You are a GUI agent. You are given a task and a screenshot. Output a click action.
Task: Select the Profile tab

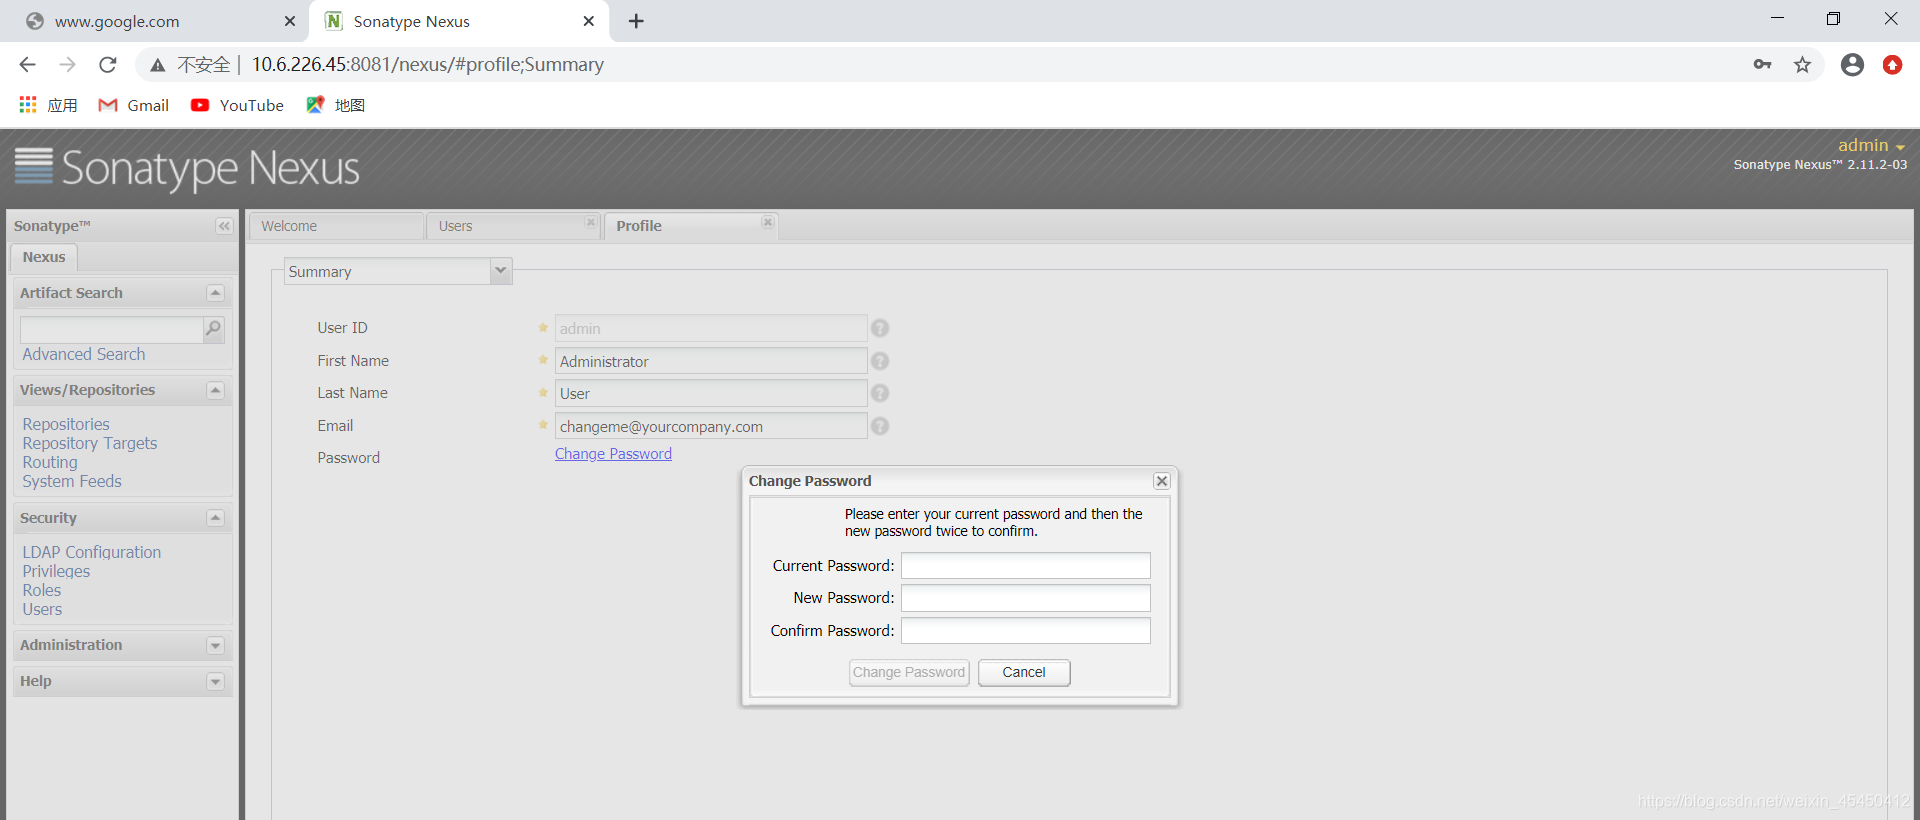coord(690,226)
